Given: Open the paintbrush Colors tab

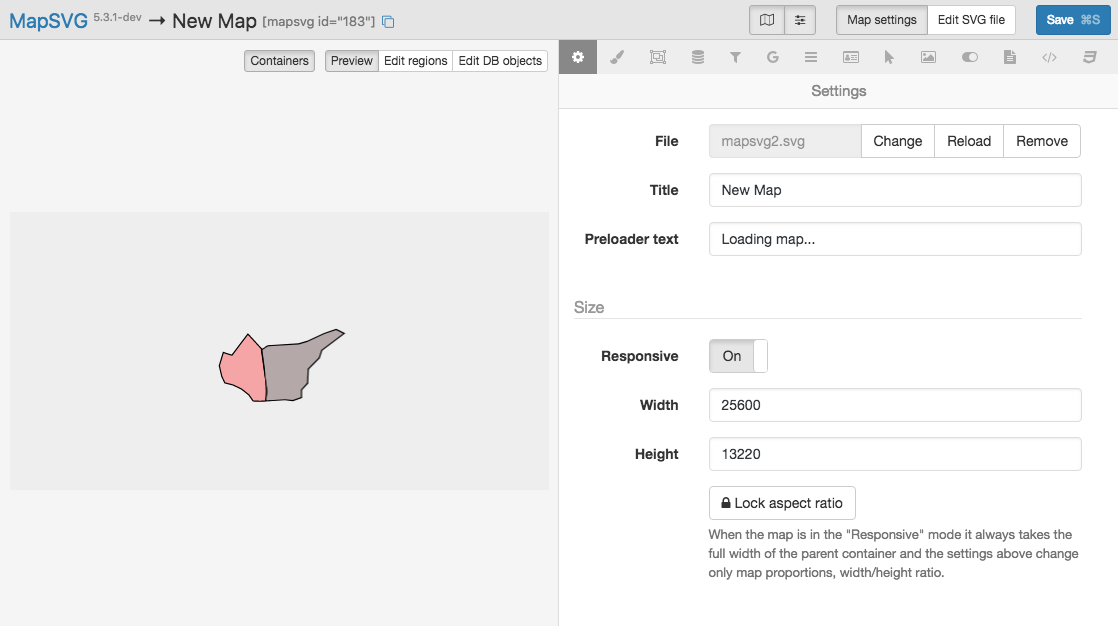Looking at the screenshot, I should coord(617,57).
